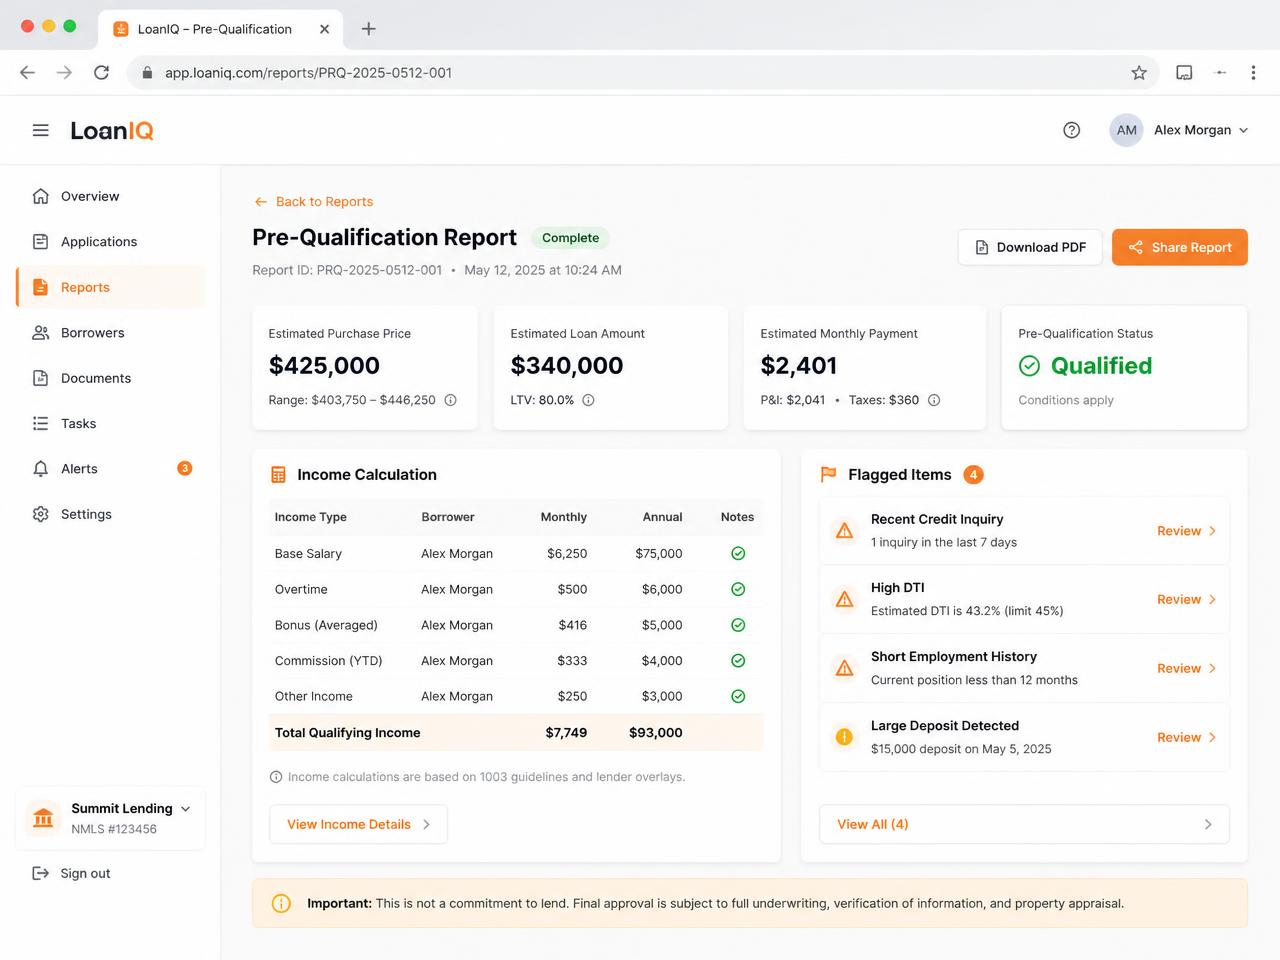1280x960 pixels.
Task: Click the LoanIQ logo
Action: [x=112, y=131]
